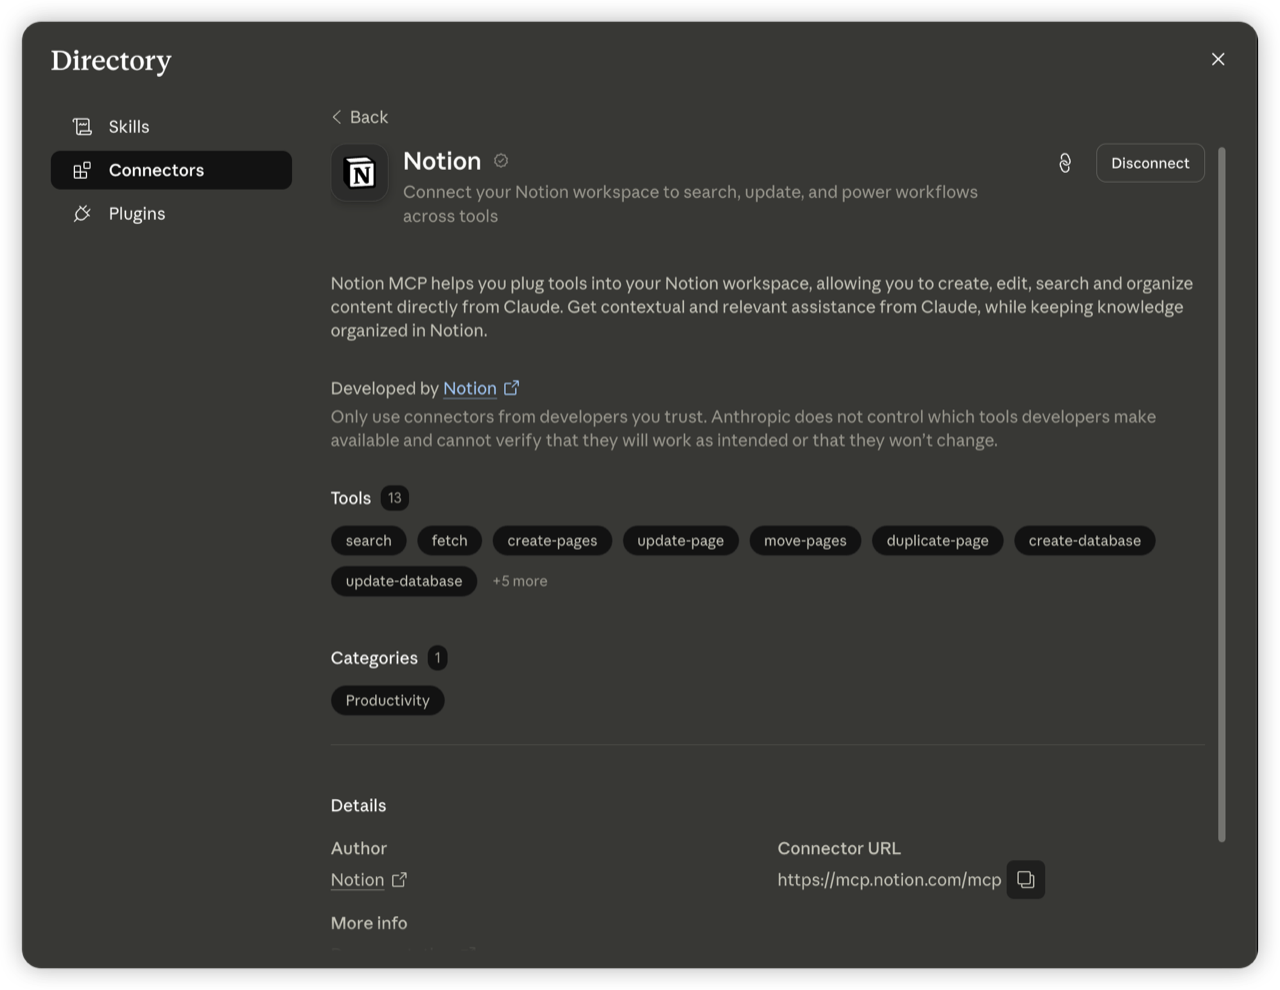Click the Directory dialog title
1280x990 pixels.
pos(111,61)
